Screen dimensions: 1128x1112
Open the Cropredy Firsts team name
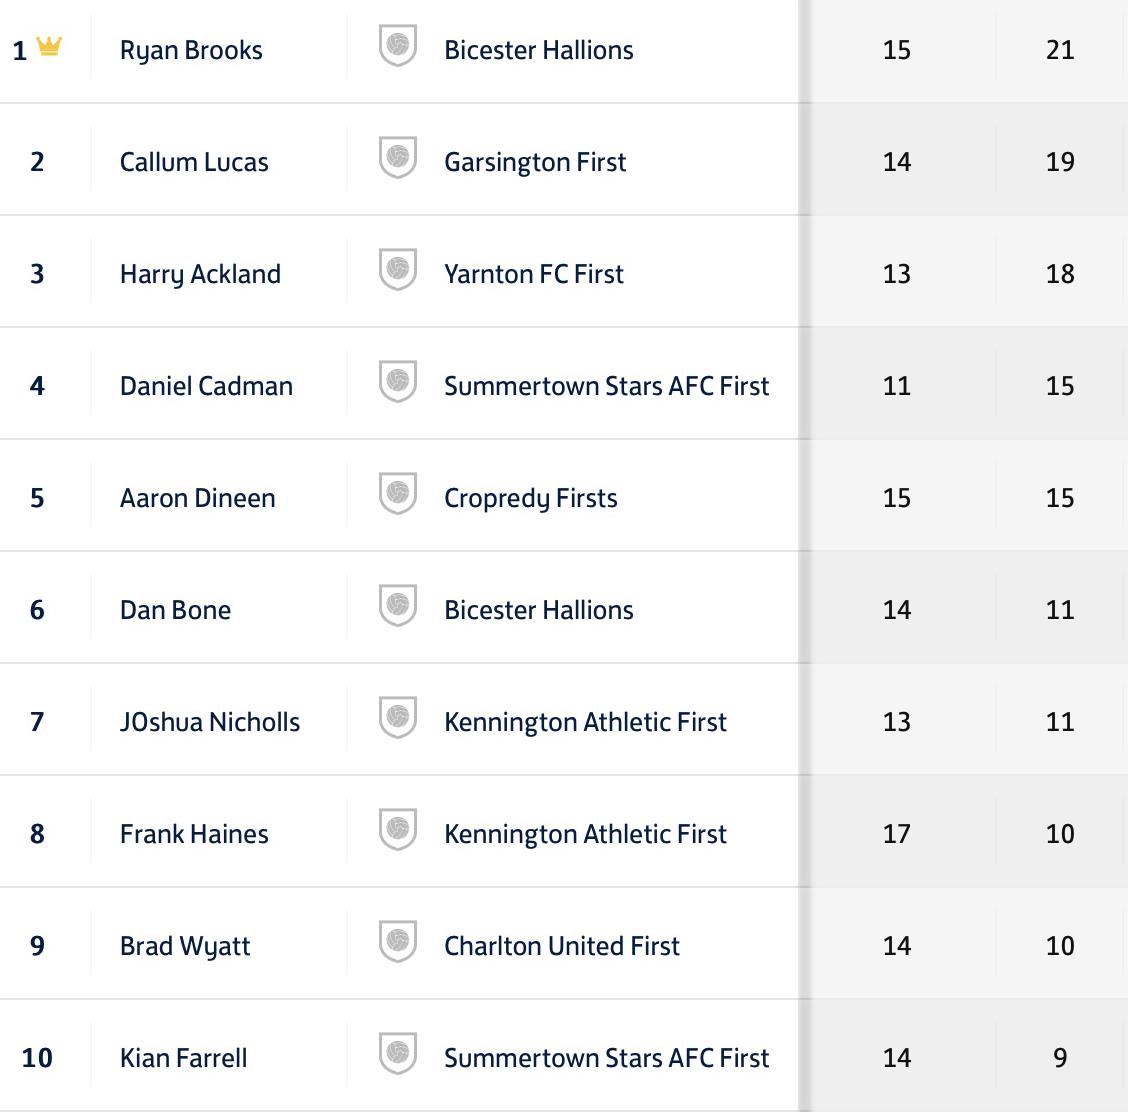(530, 498)
